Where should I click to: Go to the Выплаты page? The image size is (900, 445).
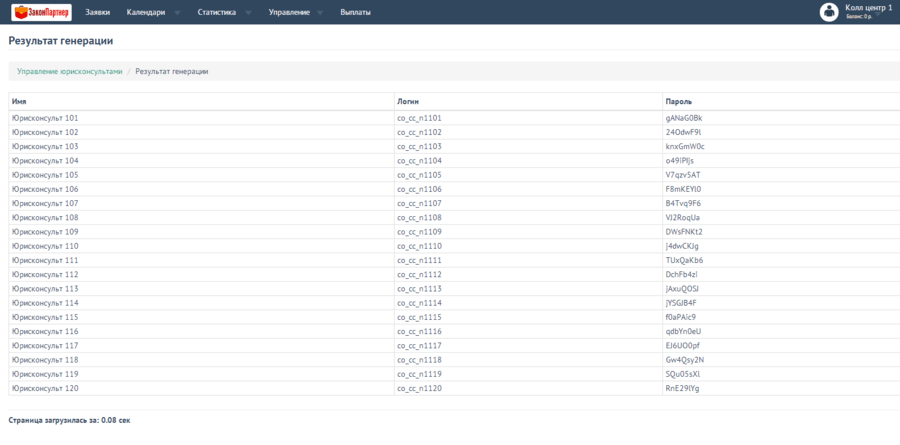[x=355, y=12]
